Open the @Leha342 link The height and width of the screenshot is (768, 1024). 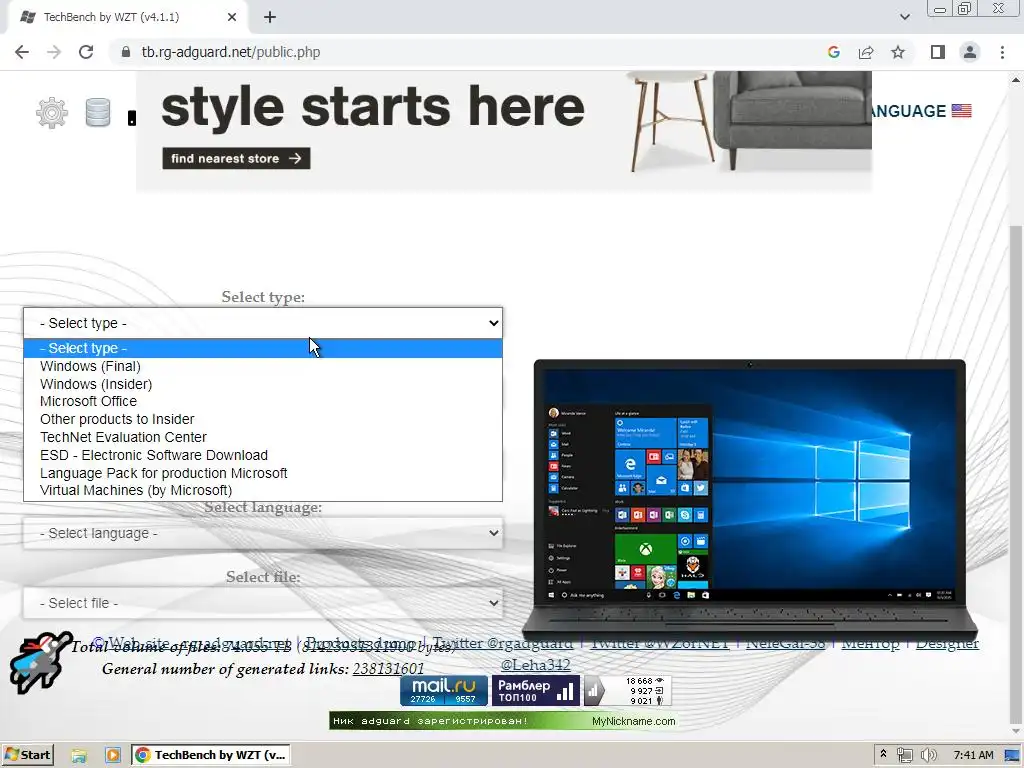point(536,665)
